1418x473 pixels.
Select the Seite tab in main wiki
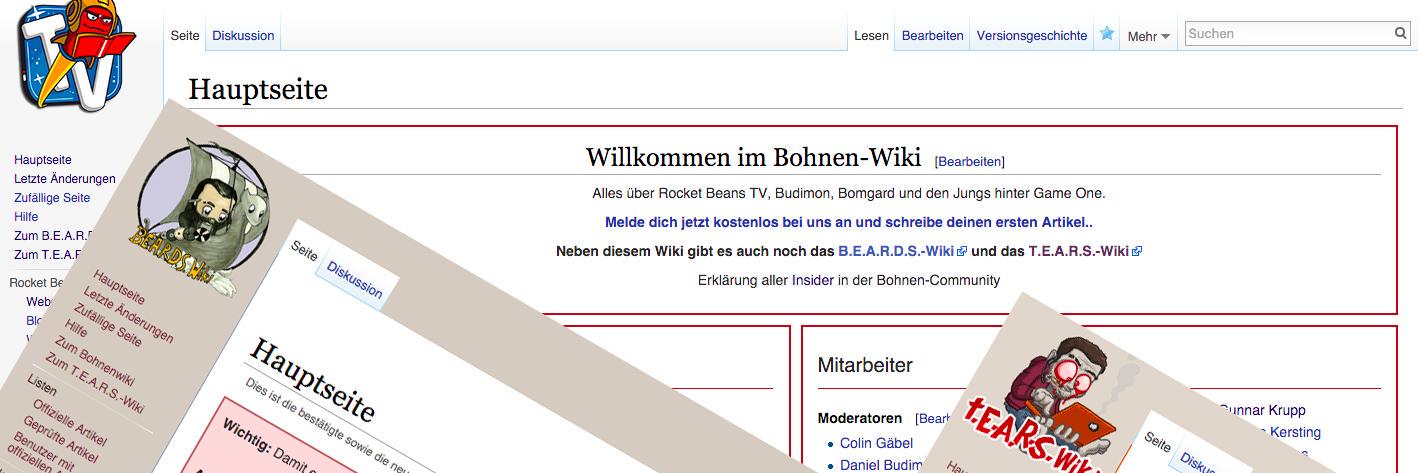pyautogui.click(x=185, y=35)
